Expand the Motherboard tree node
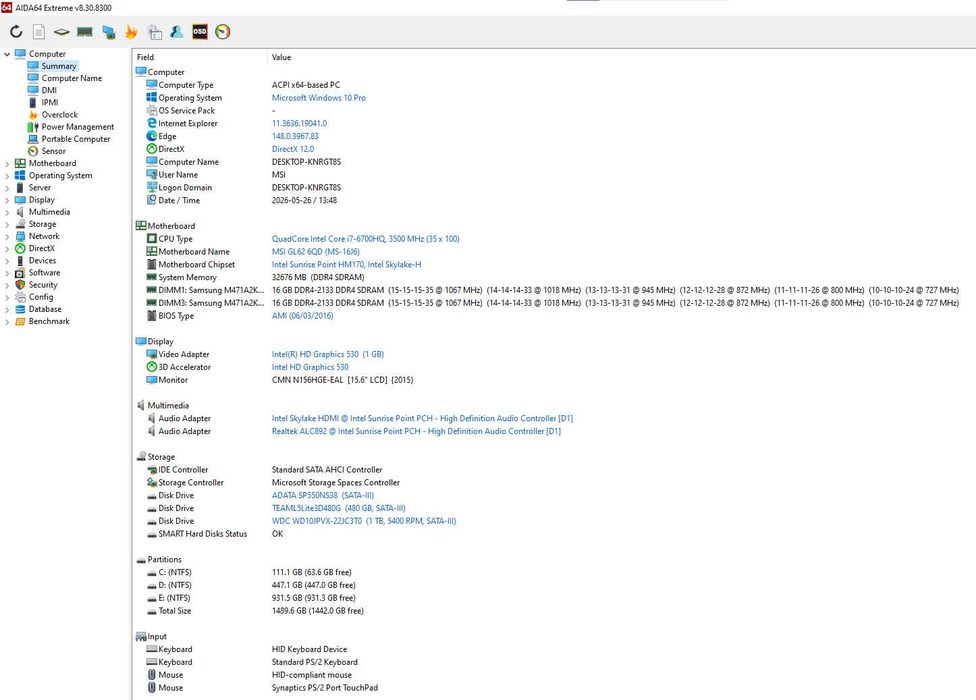This screenshot has height=700, width=976. [7, 164]
